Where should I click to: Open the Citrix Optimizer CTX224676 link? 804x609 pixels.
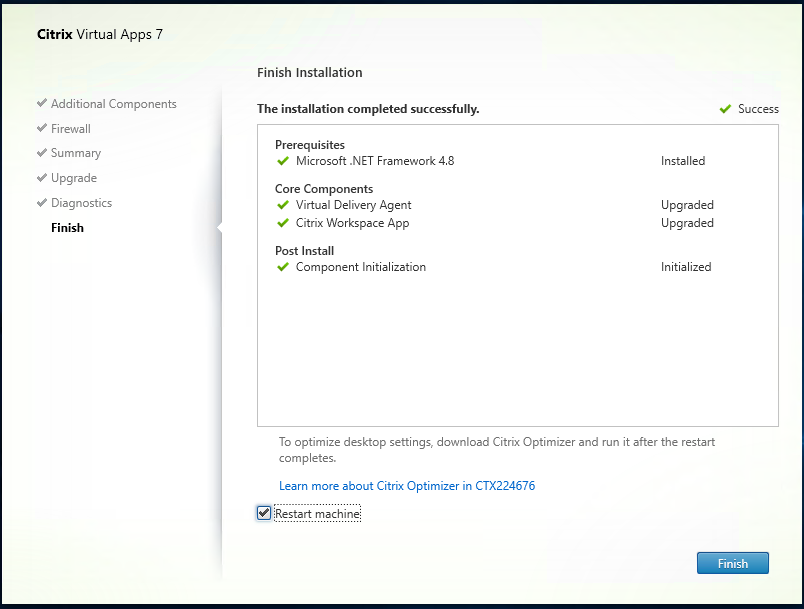[x=407, y=485]
